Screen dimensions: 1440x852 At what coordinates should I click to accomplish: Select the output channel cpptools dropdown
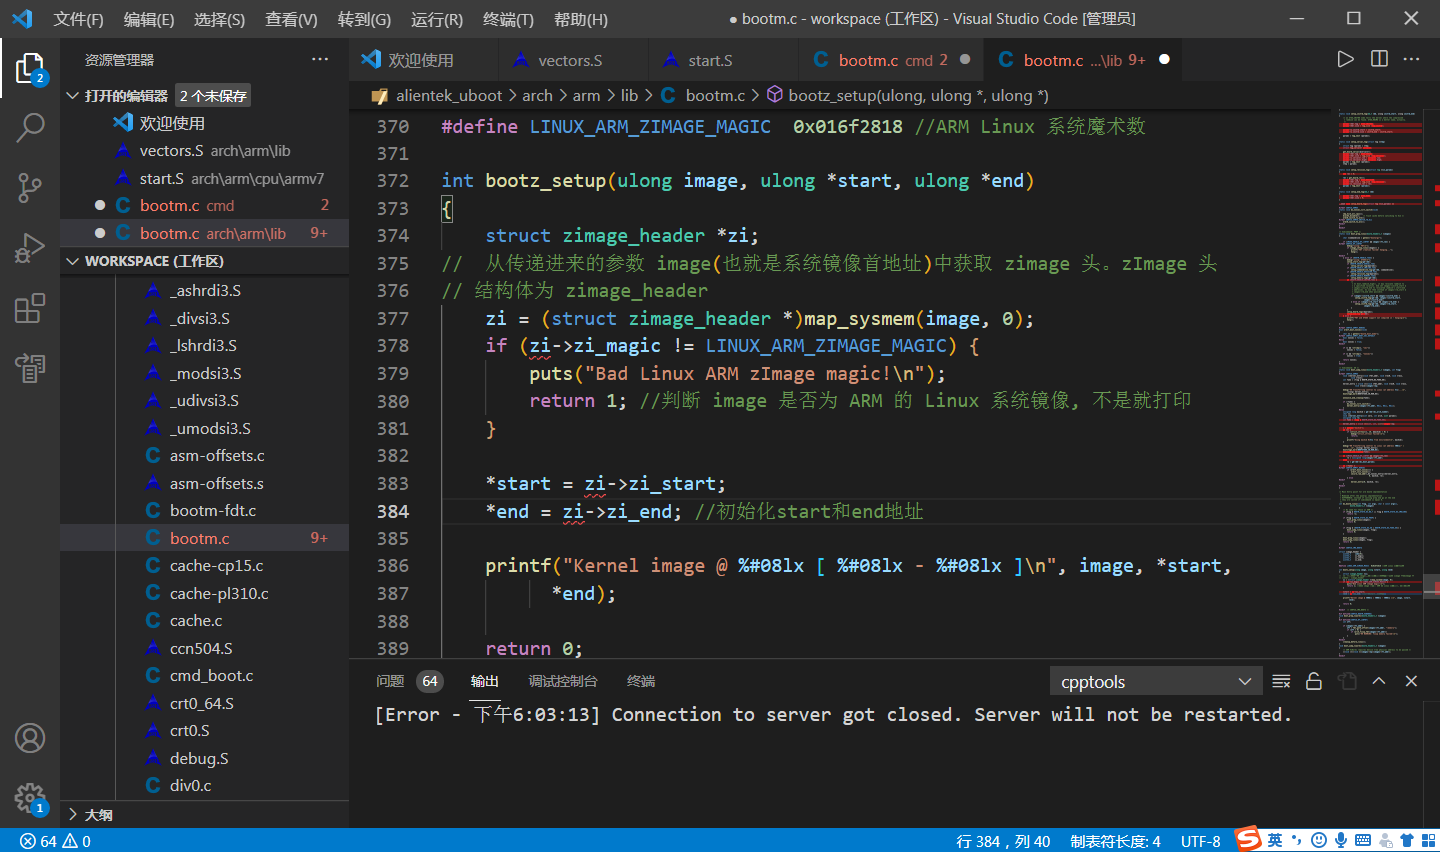tap(1156, 681)
